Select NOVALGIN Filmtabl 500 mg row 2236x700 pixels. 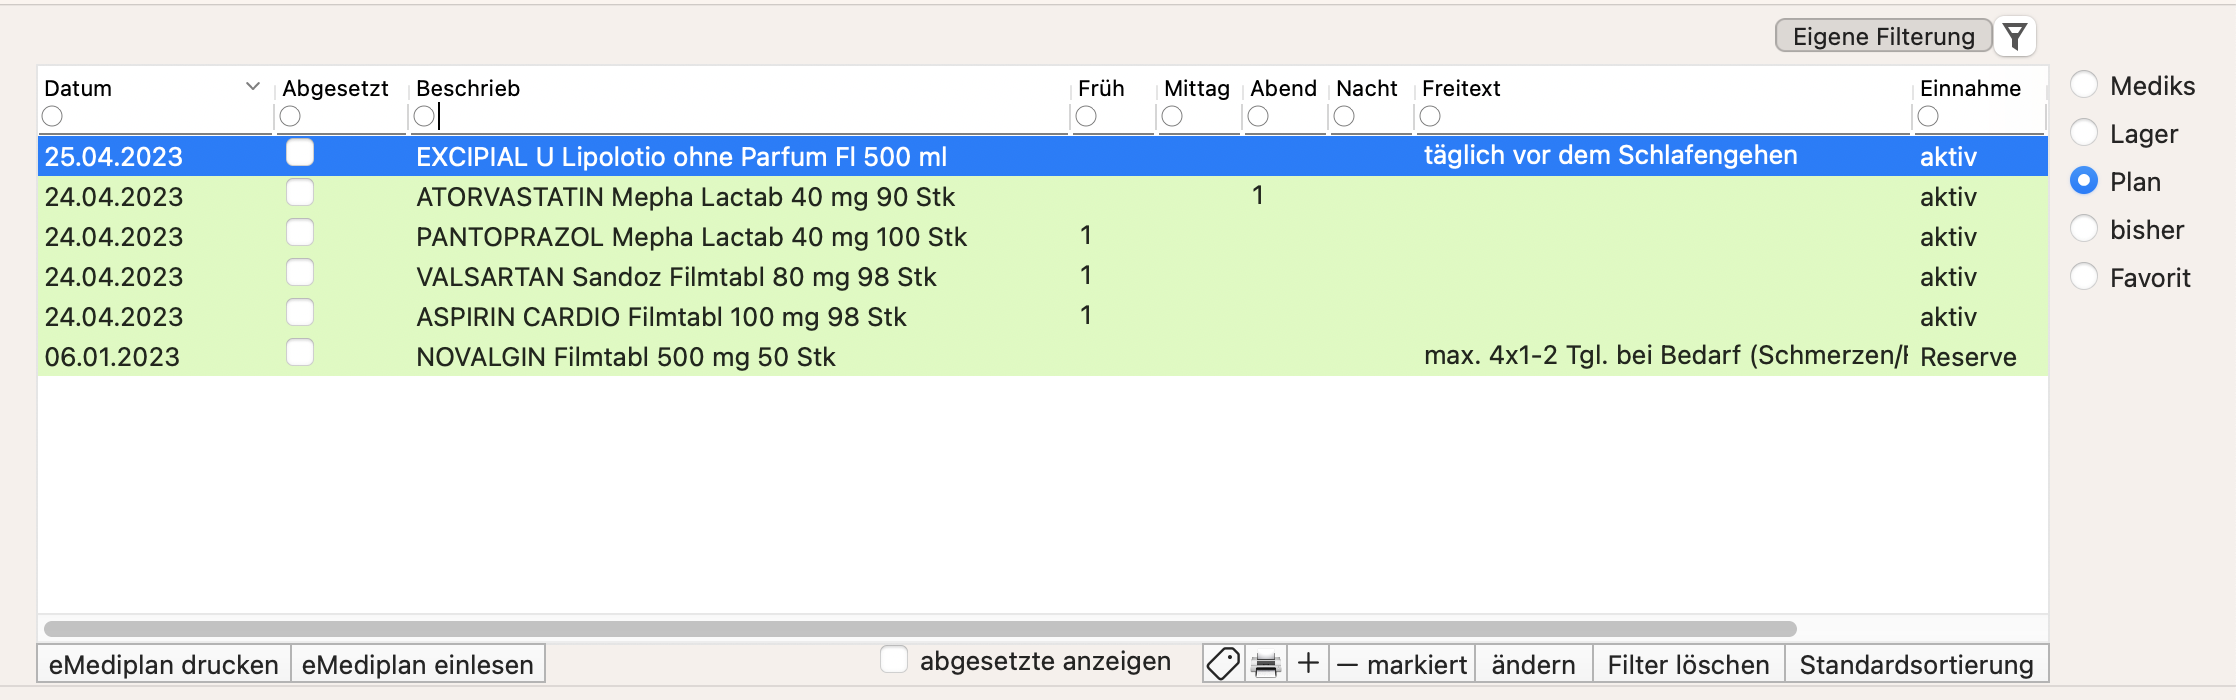tap(1043, 356)
